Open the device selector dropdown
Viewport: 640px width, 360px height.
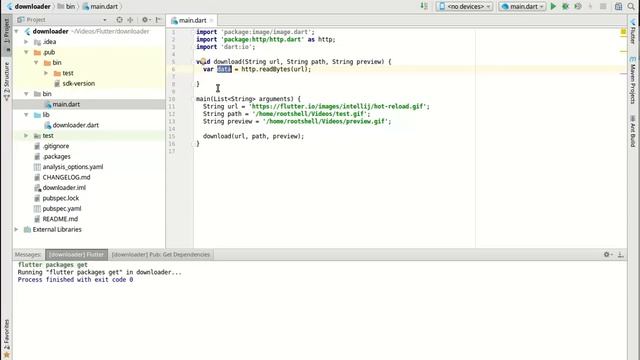click(x=464, y=7)
